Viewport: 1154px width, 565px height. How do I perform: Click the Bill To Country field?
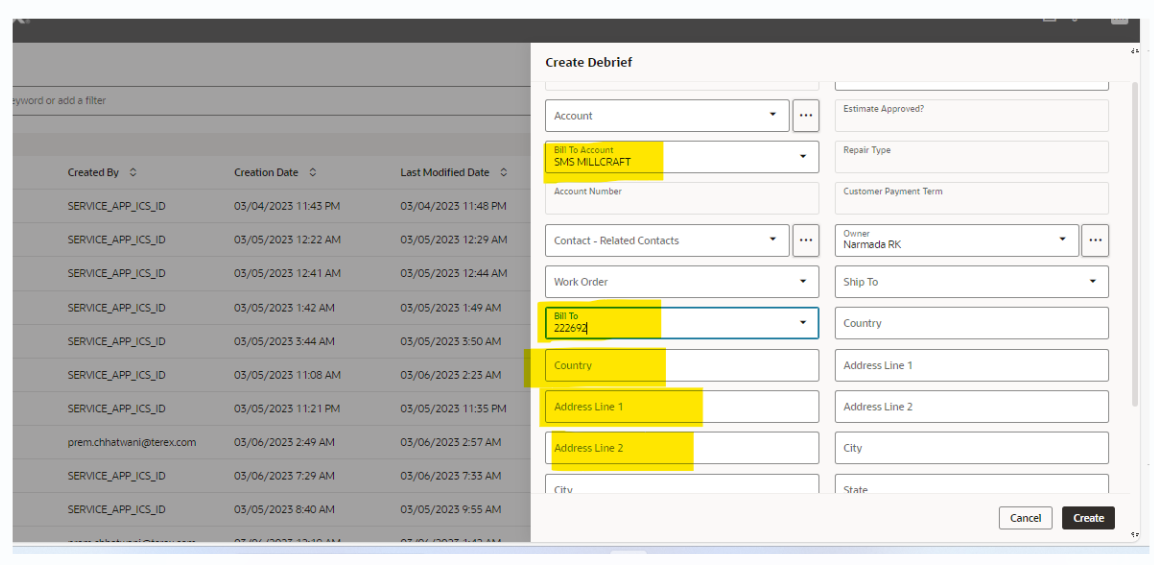point(682,365)
